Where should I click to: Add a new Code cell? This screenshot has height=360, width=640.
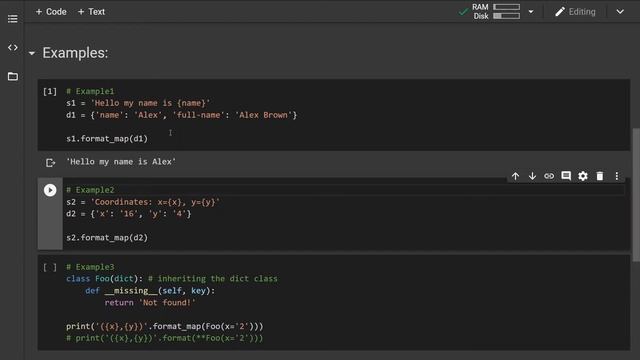(x=51, y=12)
